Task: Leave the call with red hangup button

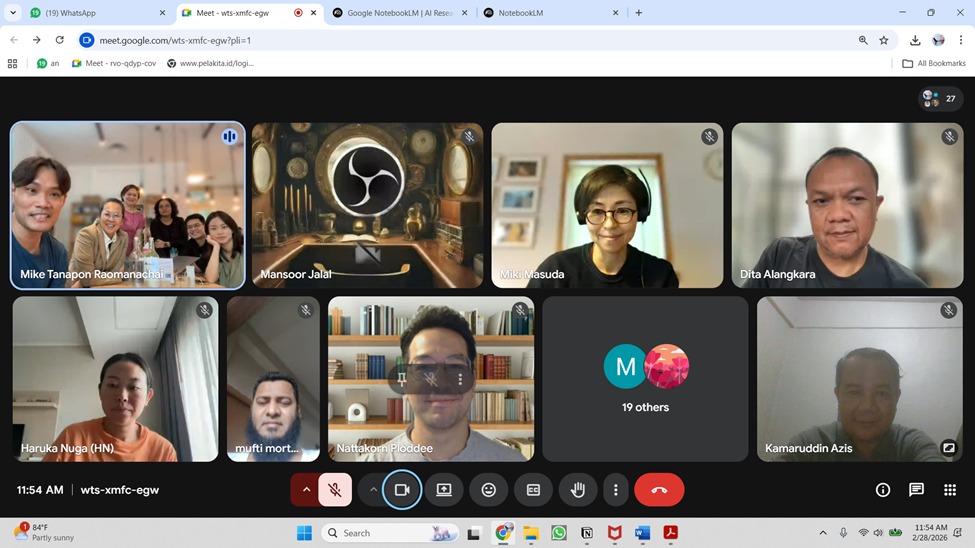Action: [x=659, y=490]
